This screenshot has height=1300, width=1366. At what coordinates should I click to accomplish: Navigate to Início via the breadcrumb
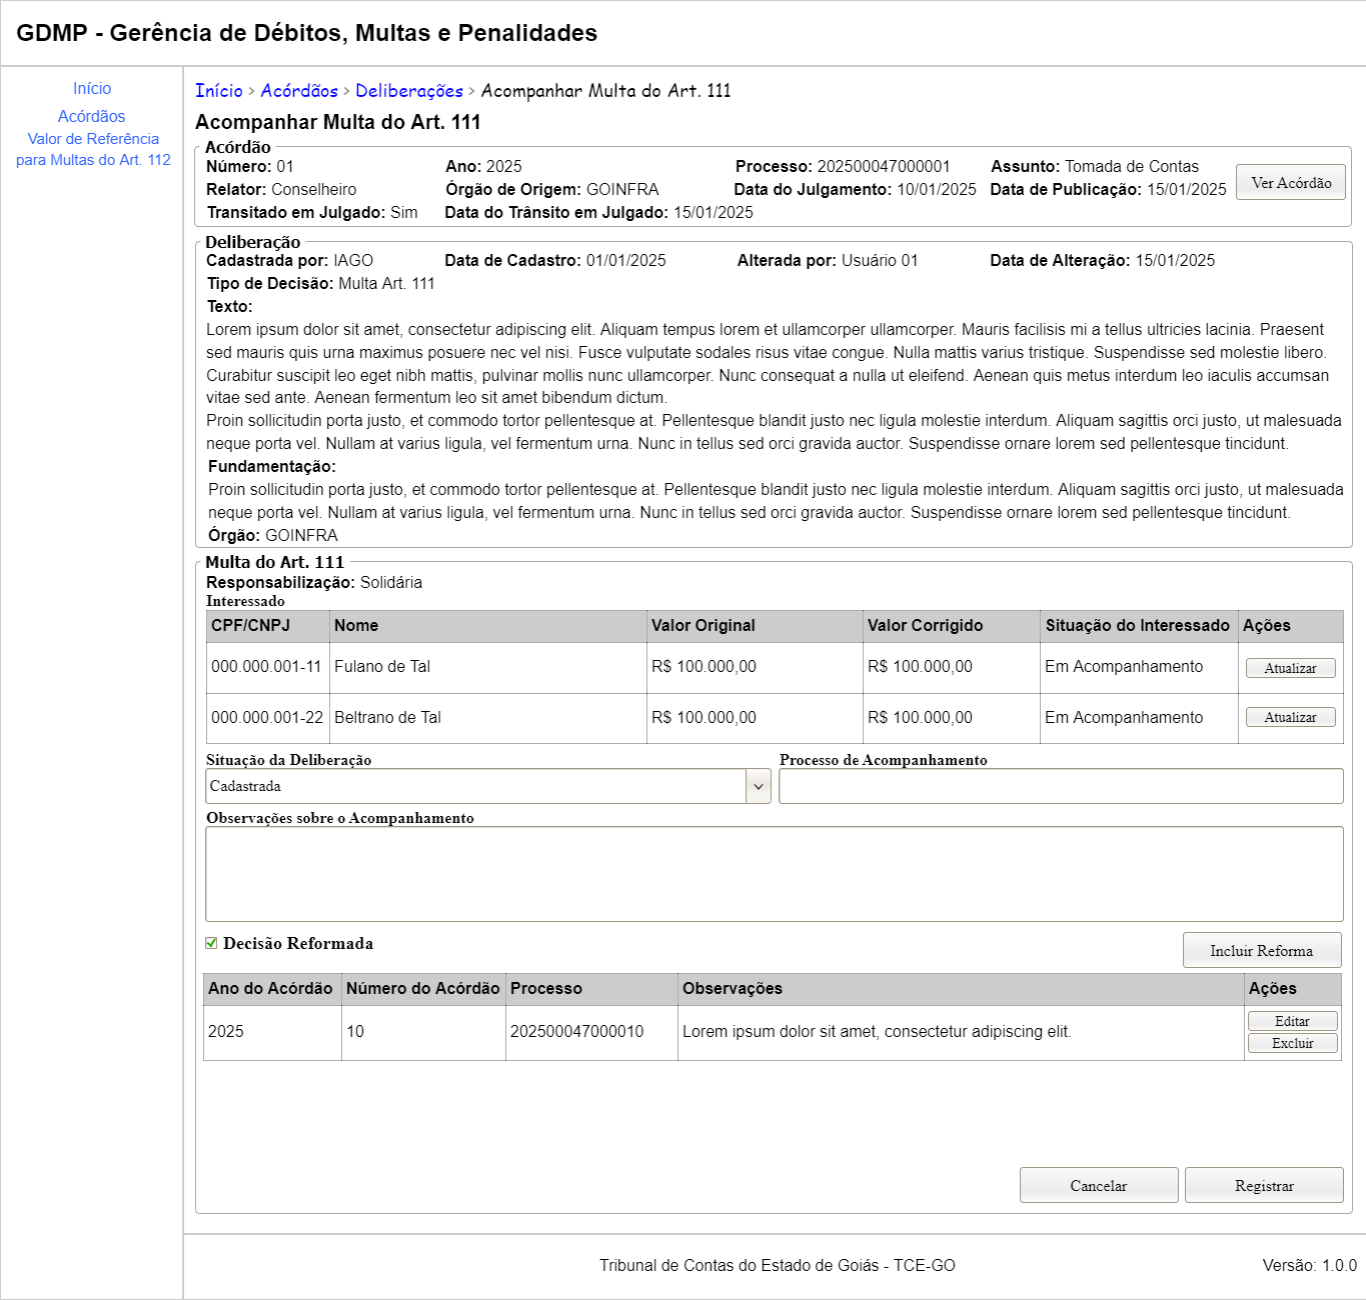pos(219,91)
